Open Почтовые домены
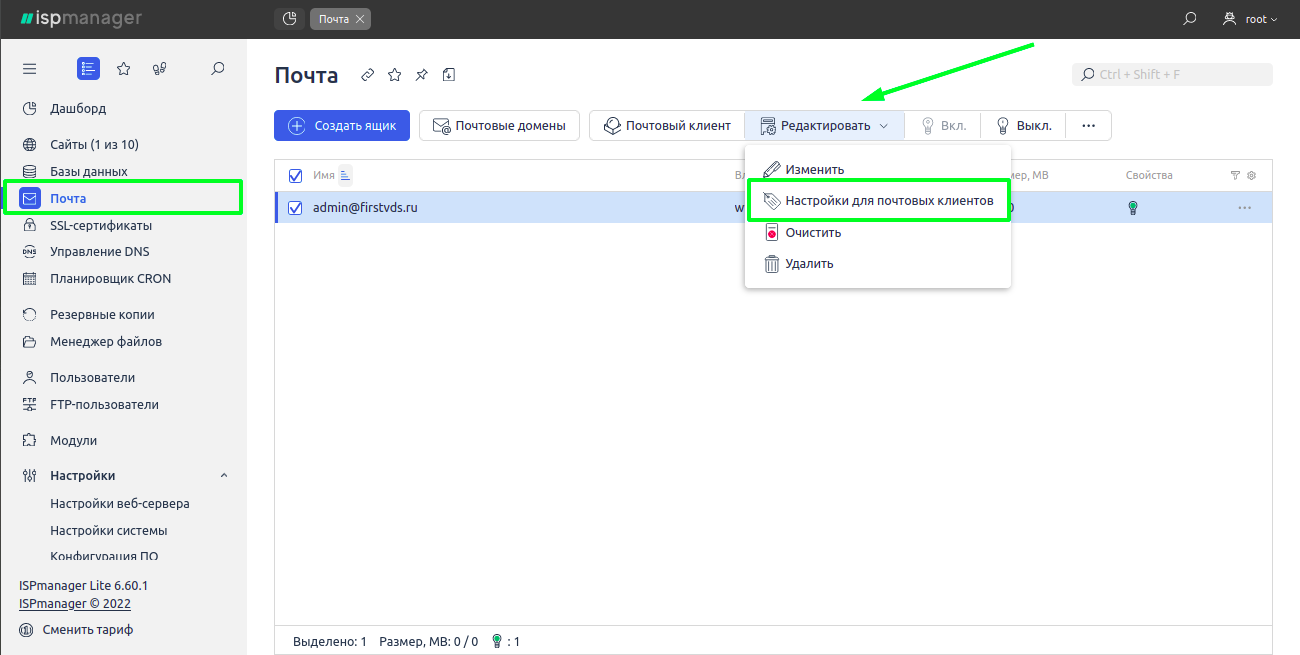Image resolution: width=1300 pixels, height=655 pixels. (499, 126)
